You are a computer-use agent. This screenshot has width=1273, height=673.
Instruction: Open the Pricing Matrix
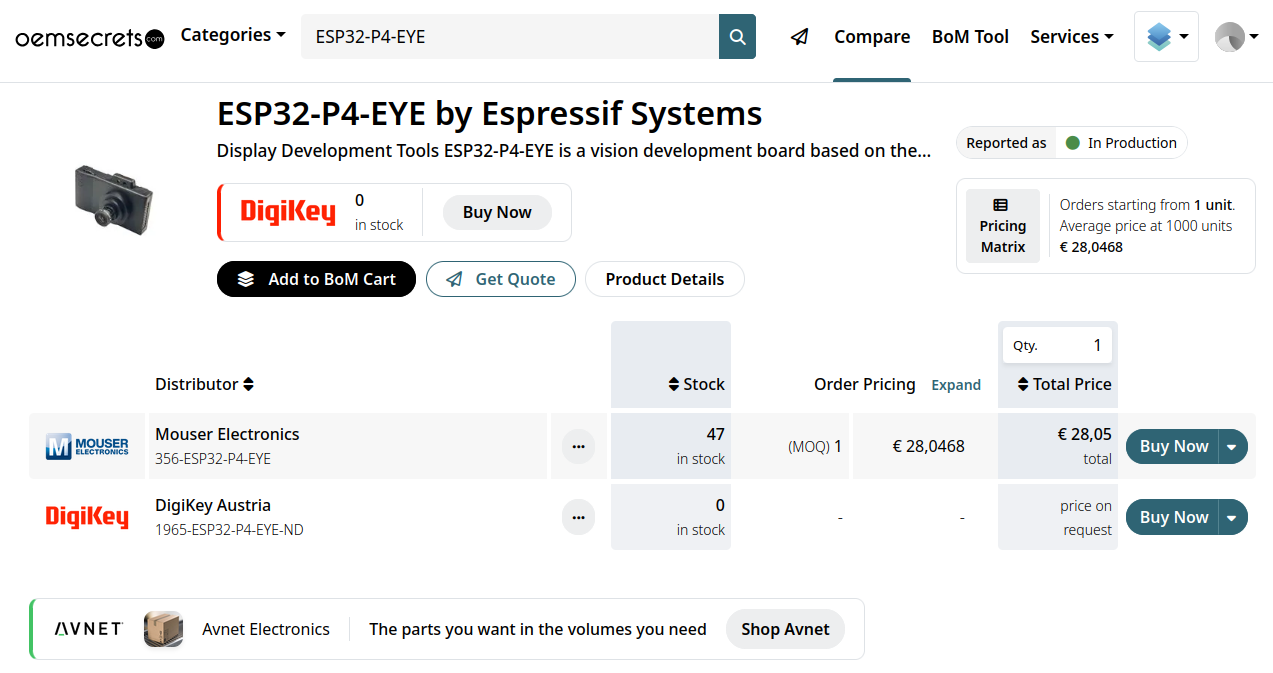click(x=1003, y=226)
